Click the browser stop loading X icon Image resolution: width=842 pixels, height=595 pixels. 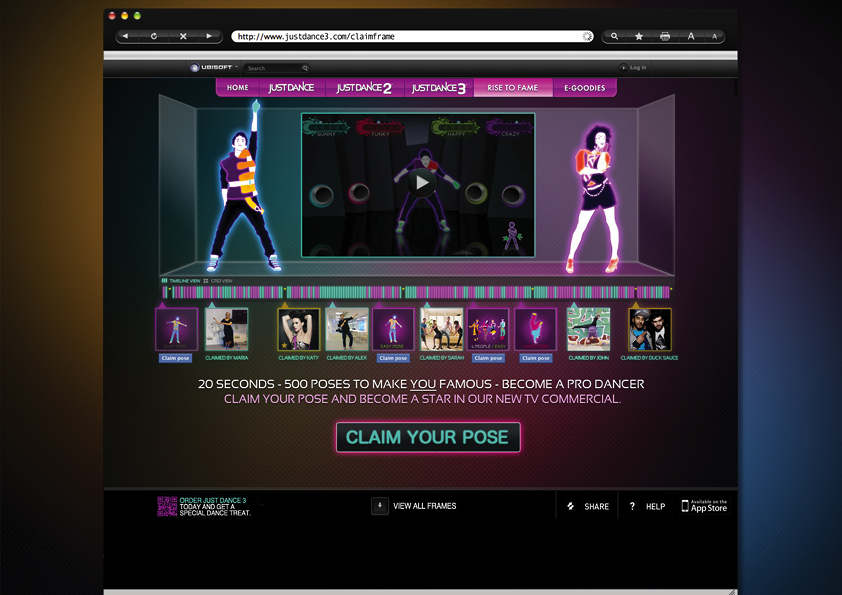pos(182,36)
